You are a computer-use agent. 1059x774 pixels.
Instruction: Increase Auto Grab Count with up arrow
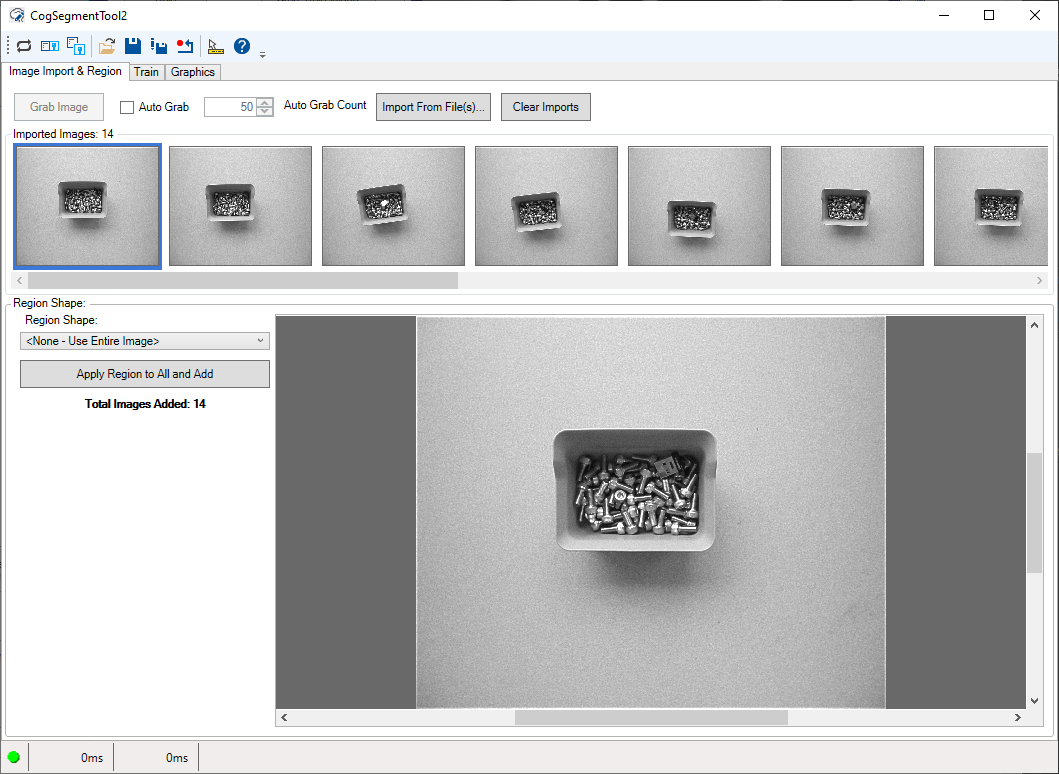[265, 102]
